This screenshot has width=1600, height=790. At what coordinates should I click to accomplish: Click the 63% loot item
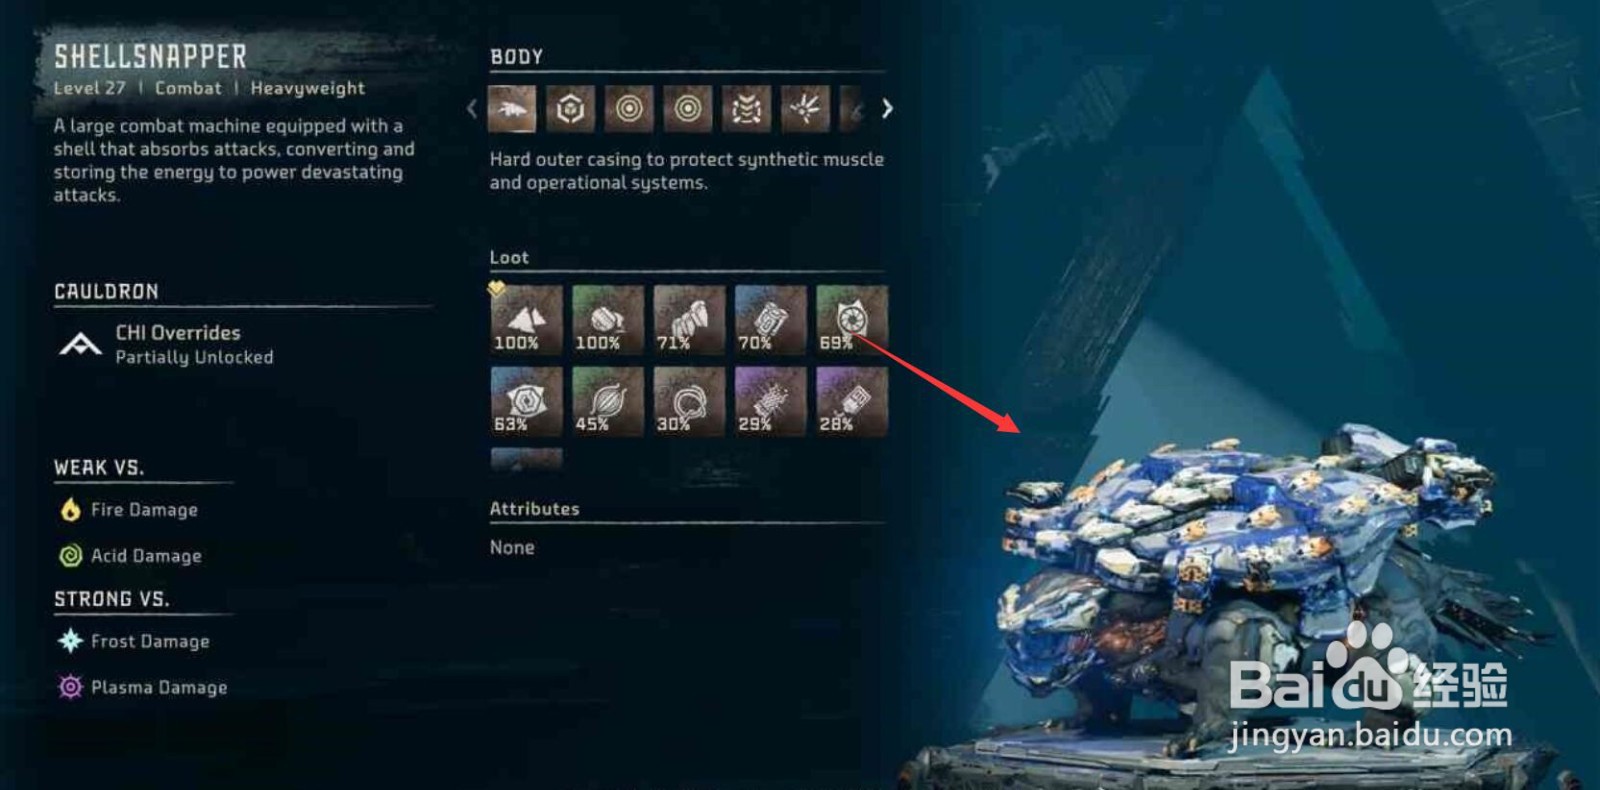point(526,400)
